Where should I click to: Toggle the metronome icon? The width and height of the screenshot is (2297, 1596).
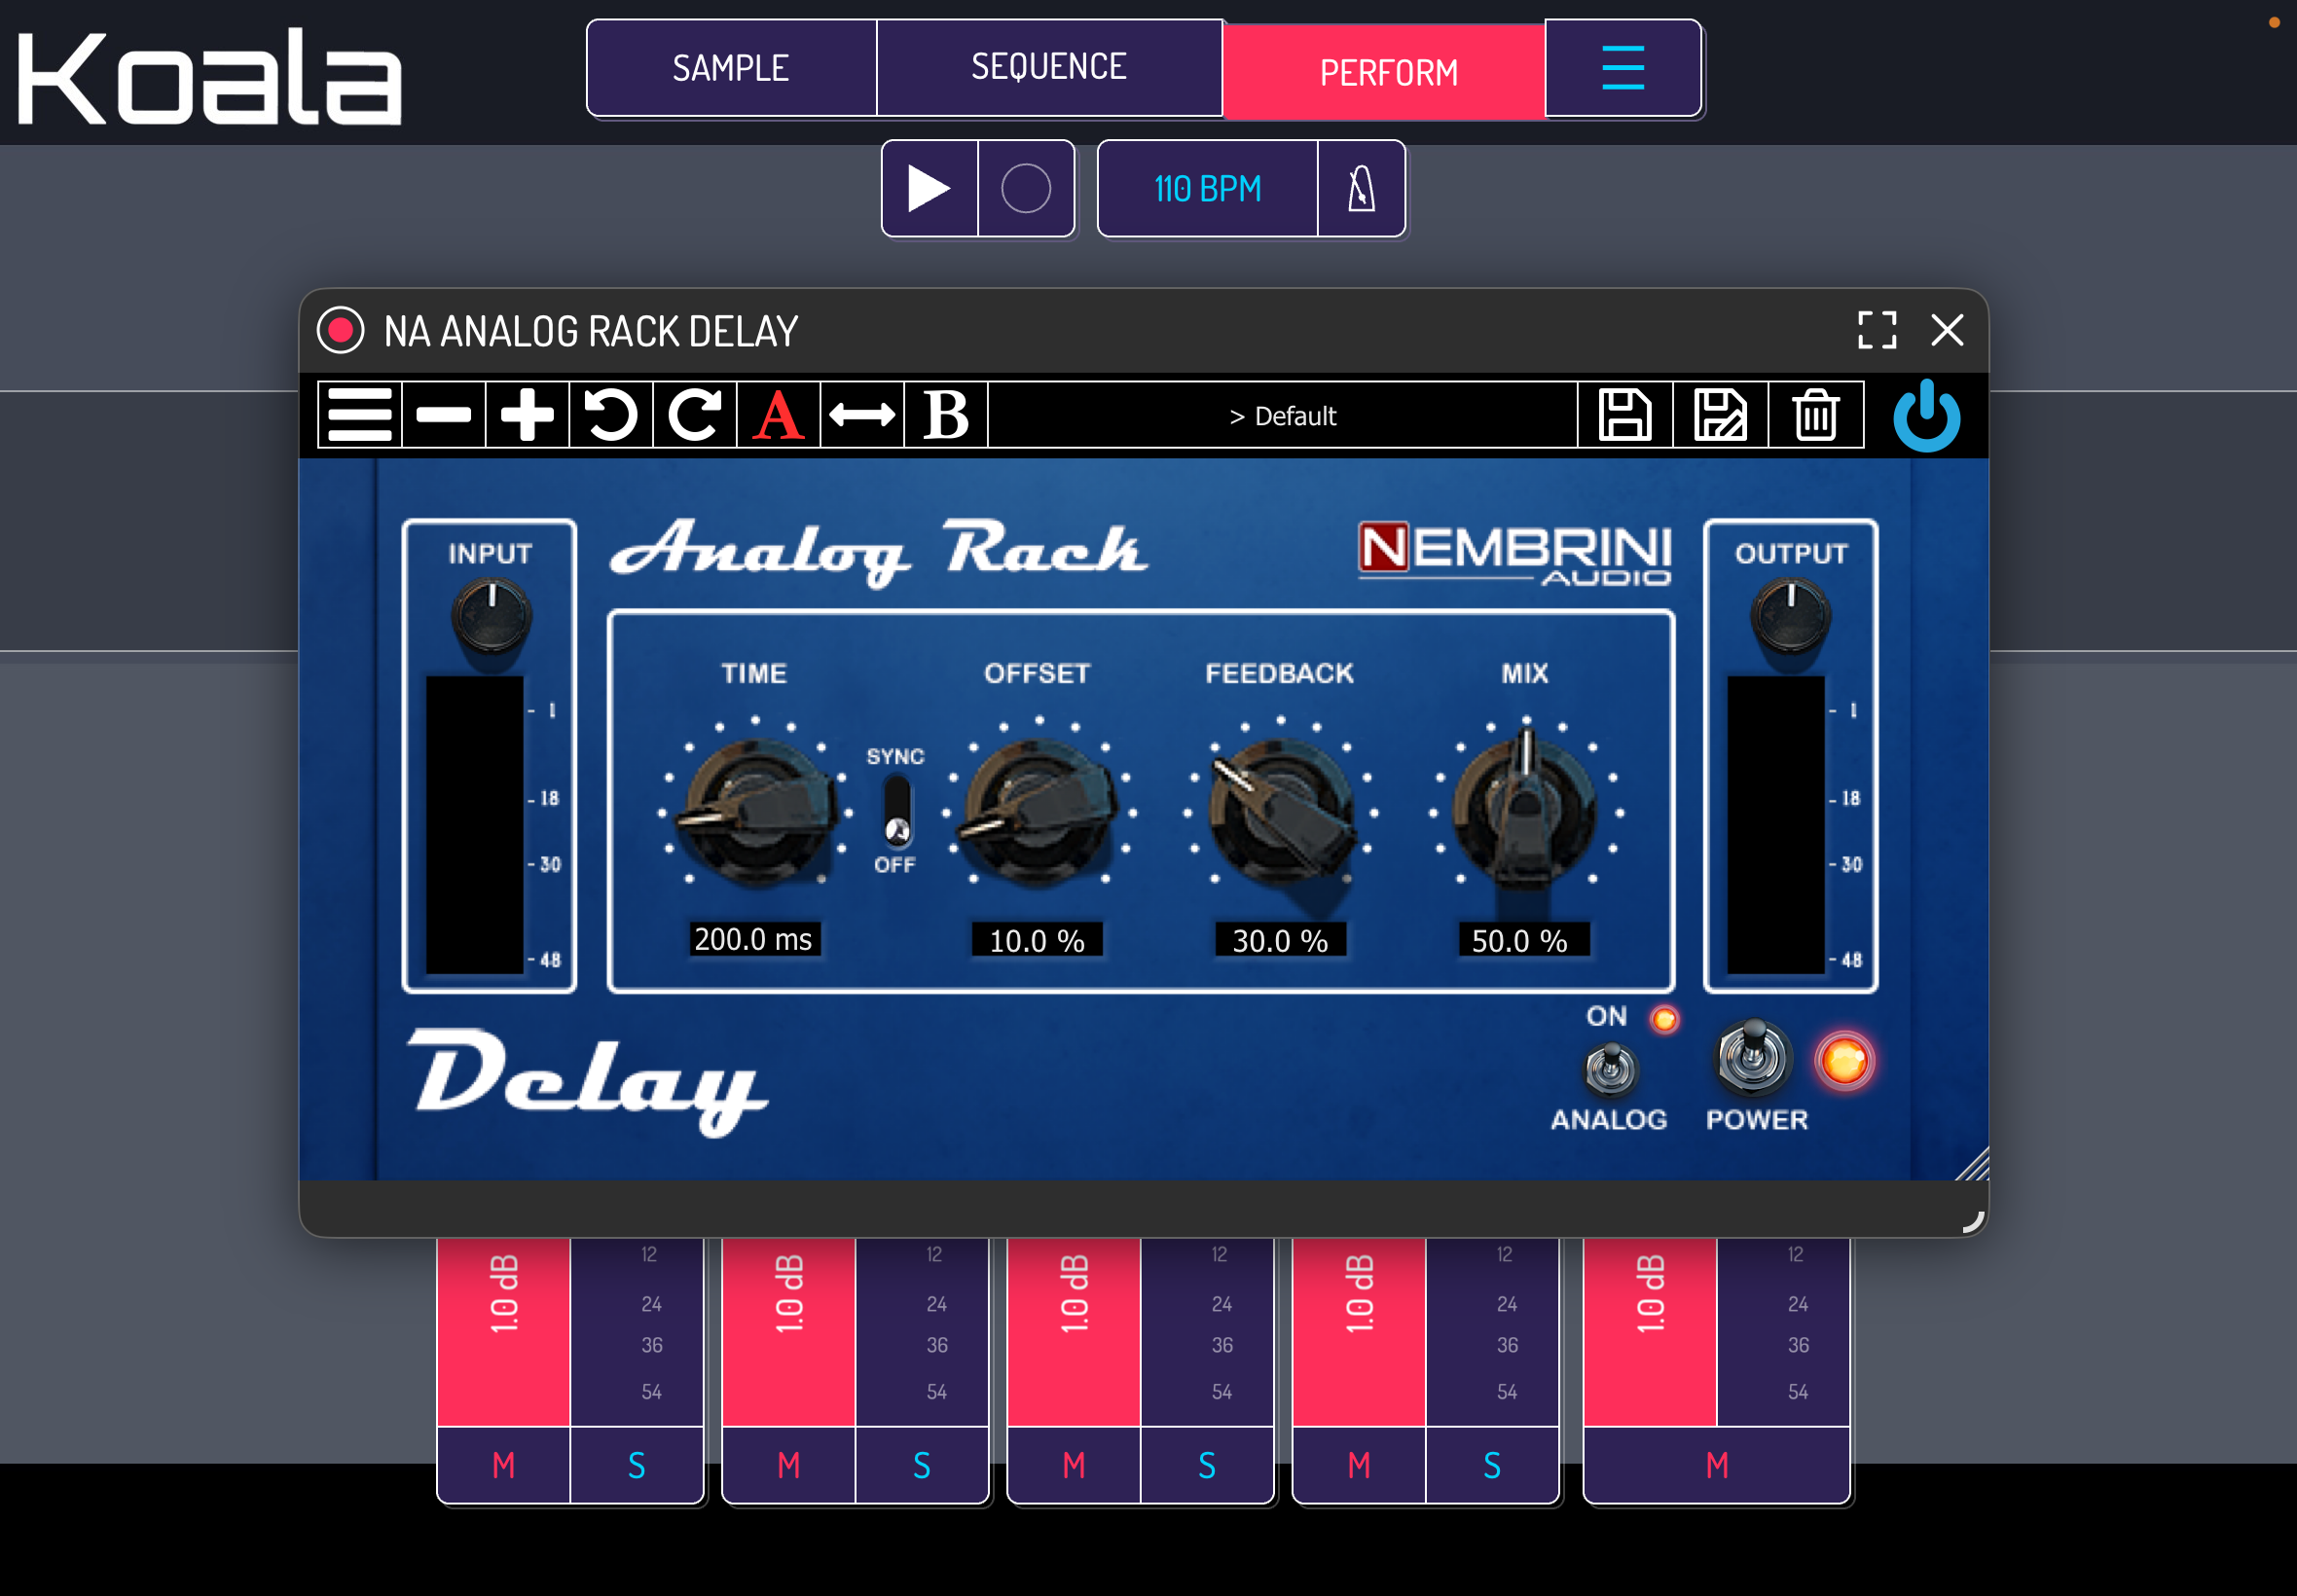(x=1361, y=188)
